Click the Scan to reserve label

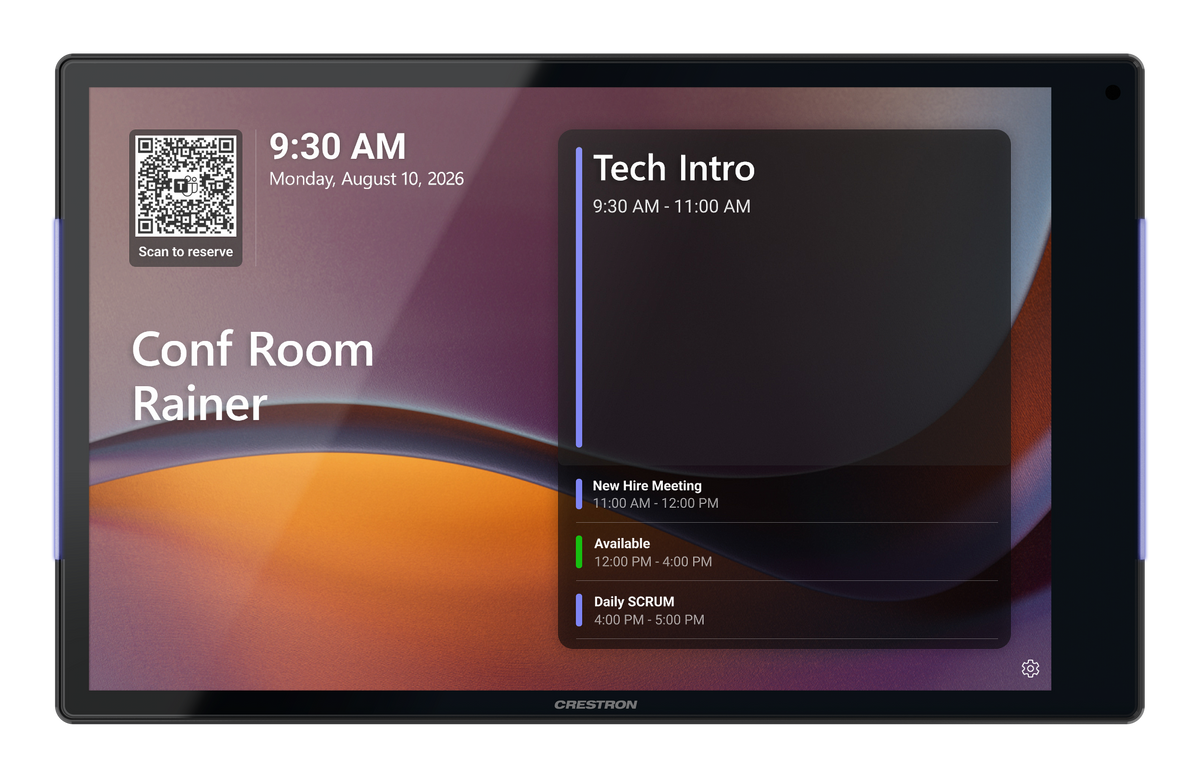point(186,252)
